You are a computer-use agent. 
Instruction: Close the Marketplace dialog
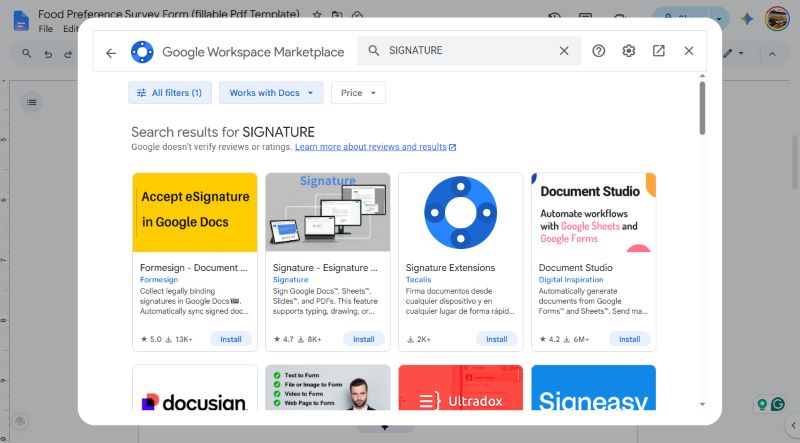[x=689, y=51]
